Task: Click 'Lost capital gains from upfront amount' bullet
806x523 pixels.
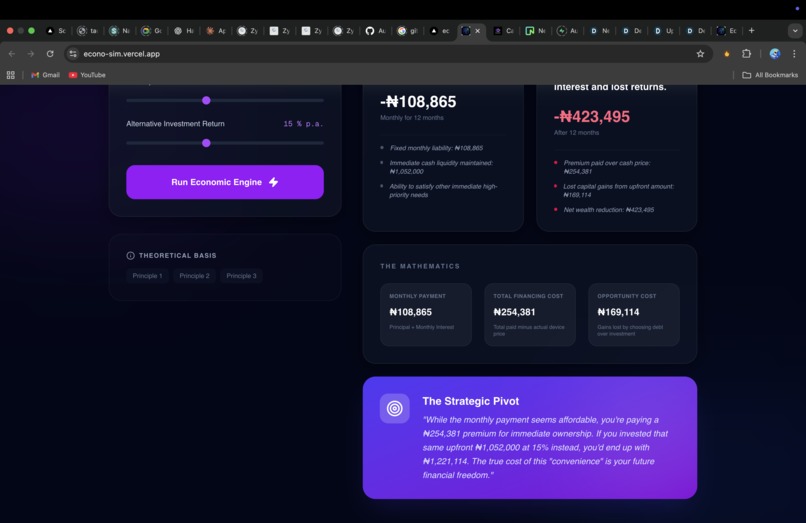Action: (618, 190)
